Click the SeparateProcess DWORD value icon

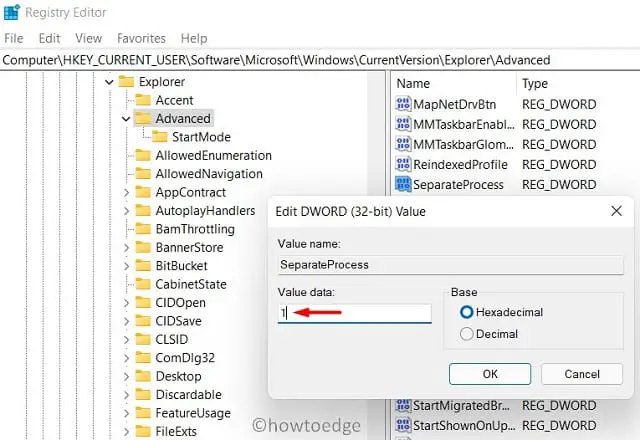point(403,184)
